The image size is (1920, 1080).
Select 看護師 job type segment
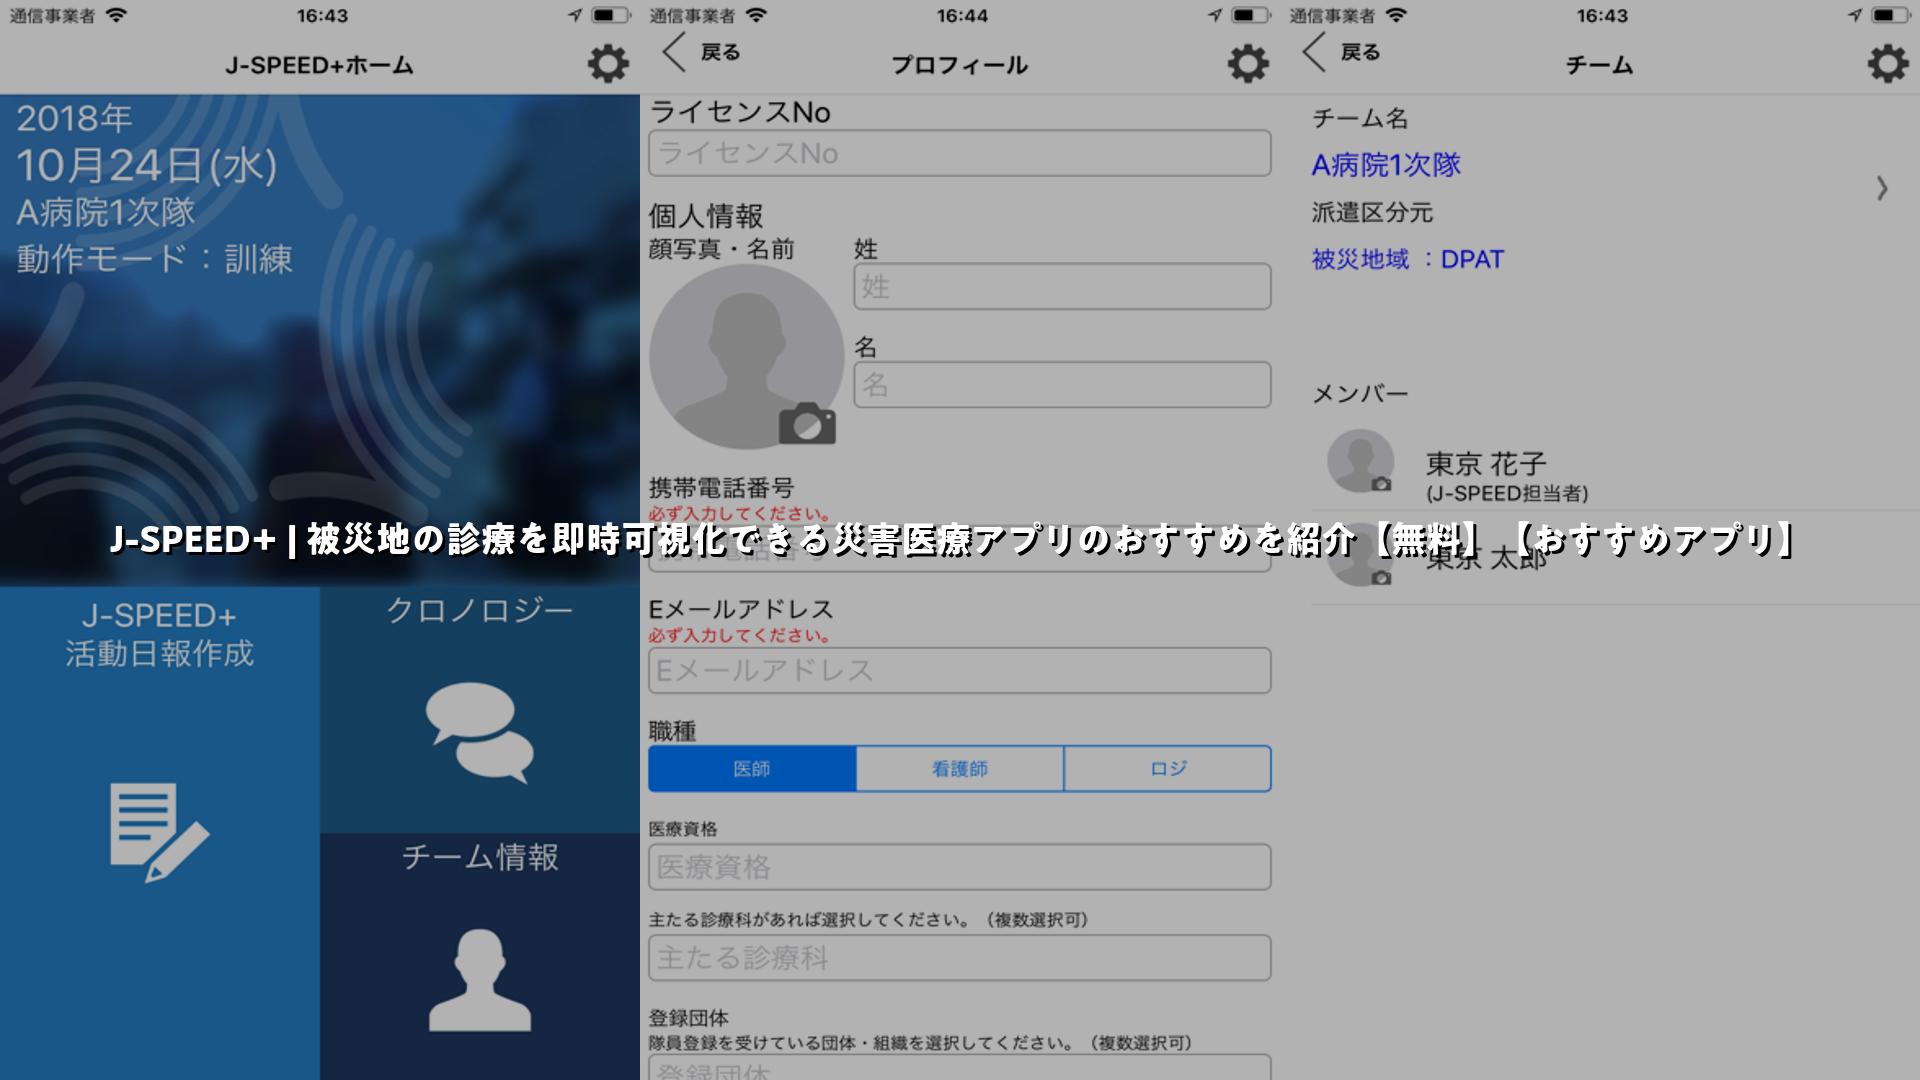pyautogui.click(x=960, y=769)
